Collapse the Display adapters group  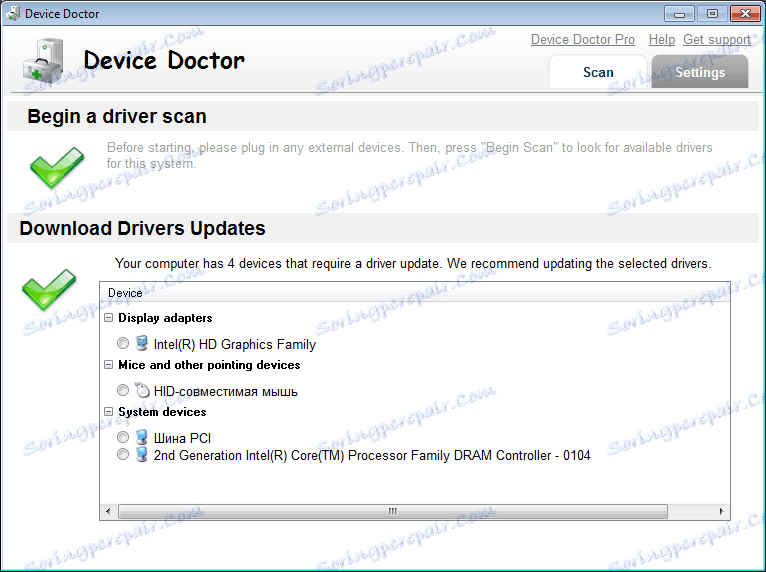click(x=108, y=318)
